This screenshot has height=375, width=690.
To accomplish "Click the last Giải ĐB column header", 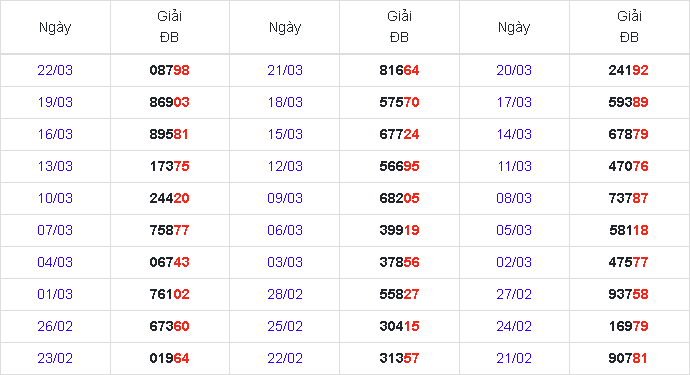I will [x=629, y=27].
